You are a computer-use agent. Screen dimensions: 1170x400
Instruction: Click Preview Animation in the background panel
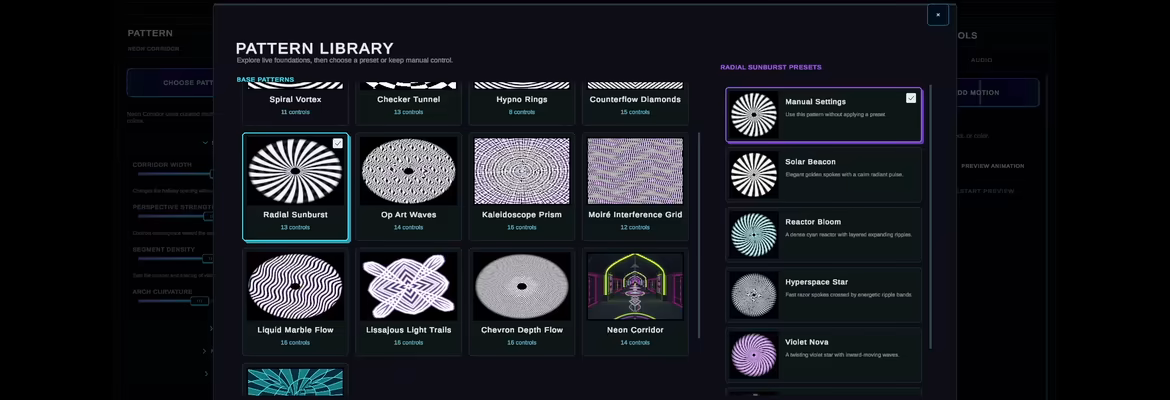(992, 166)
